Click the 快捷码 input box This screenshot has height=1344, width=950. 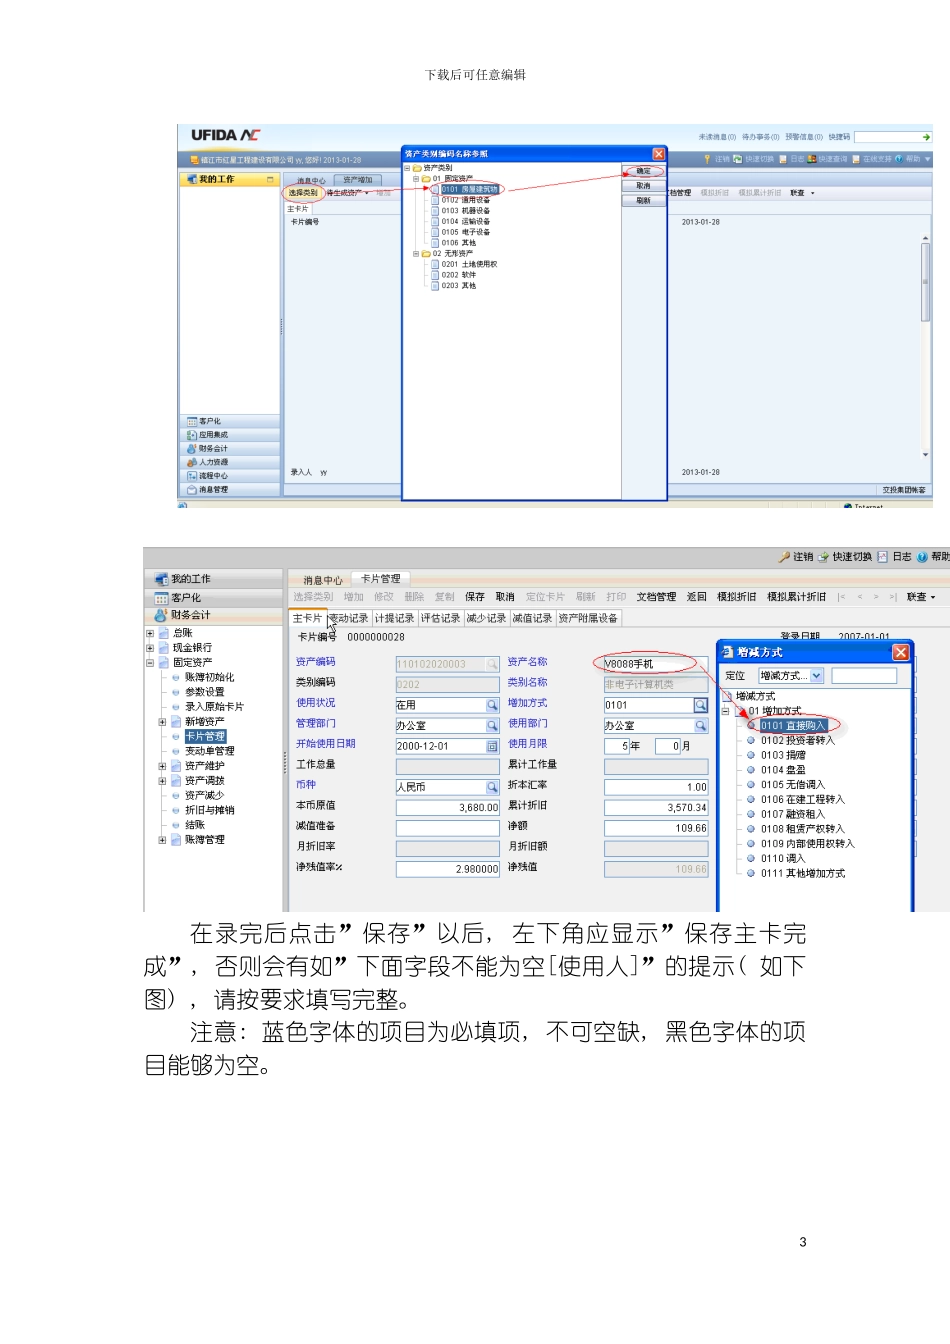tap(893, 137)
